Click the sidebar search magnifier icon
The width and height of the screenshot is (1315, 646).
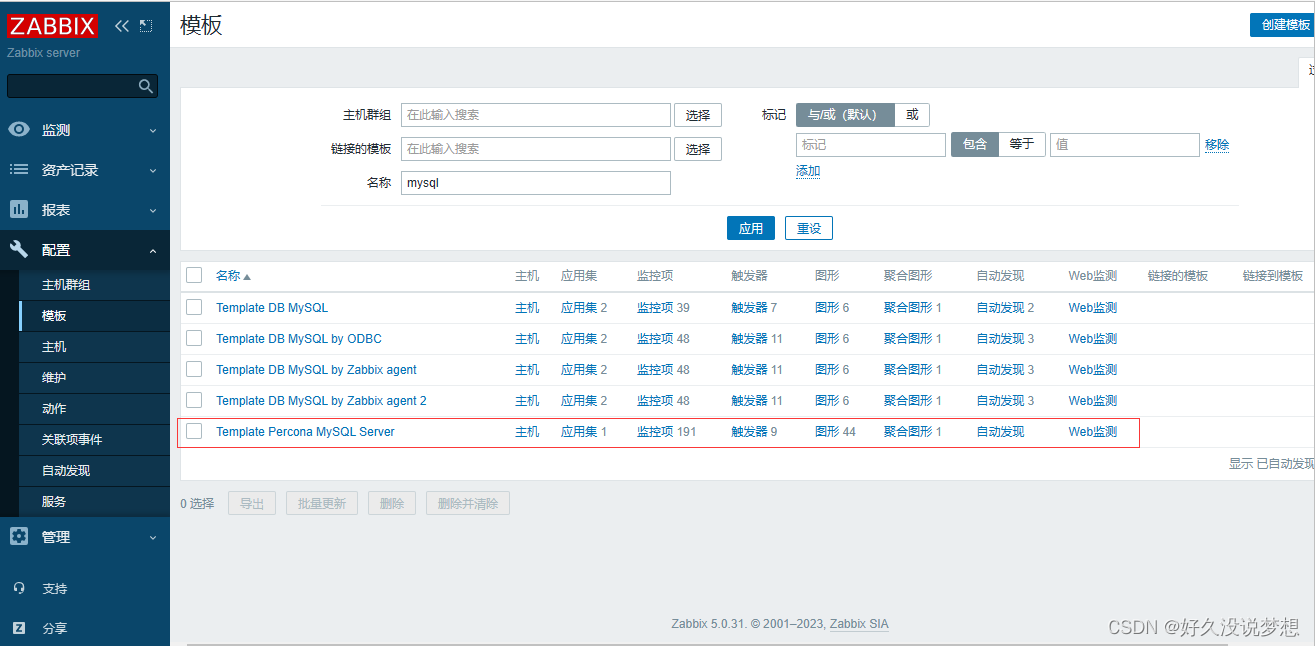point(146,86)
